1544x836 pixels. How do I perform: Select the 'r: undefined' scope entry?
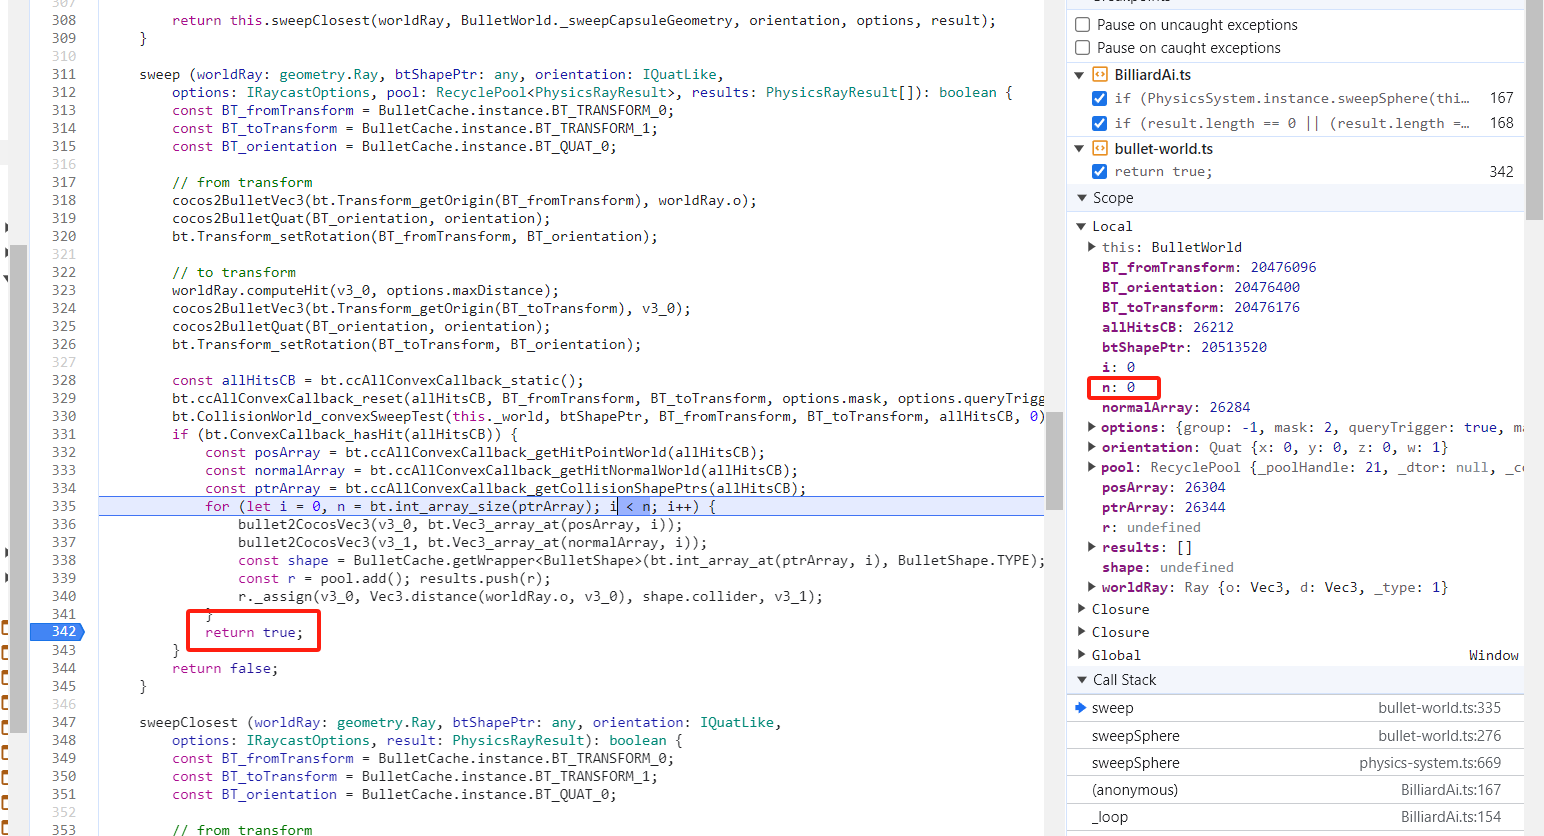tap(1151, 527)
